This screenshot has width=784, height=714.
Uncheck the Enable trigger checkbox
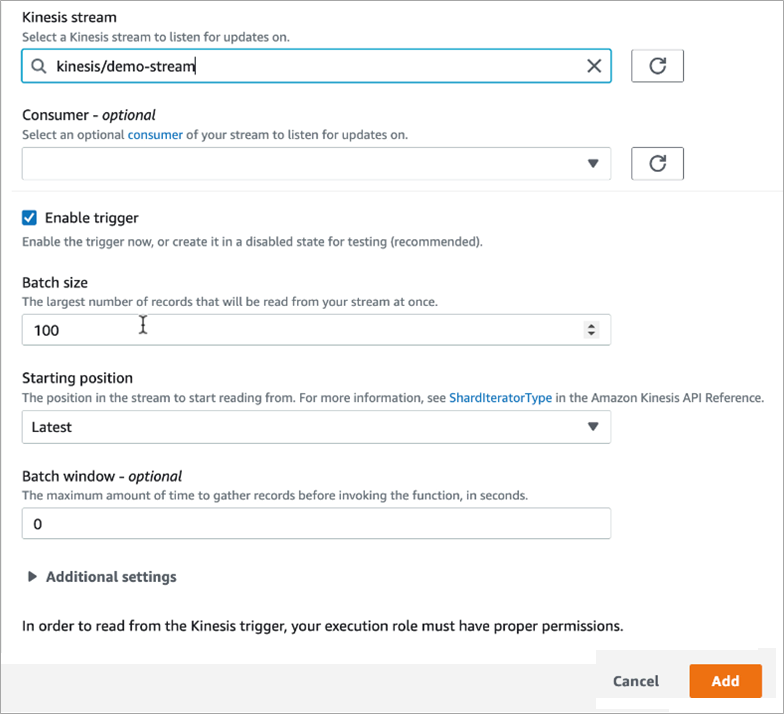[x=29, y=218]
